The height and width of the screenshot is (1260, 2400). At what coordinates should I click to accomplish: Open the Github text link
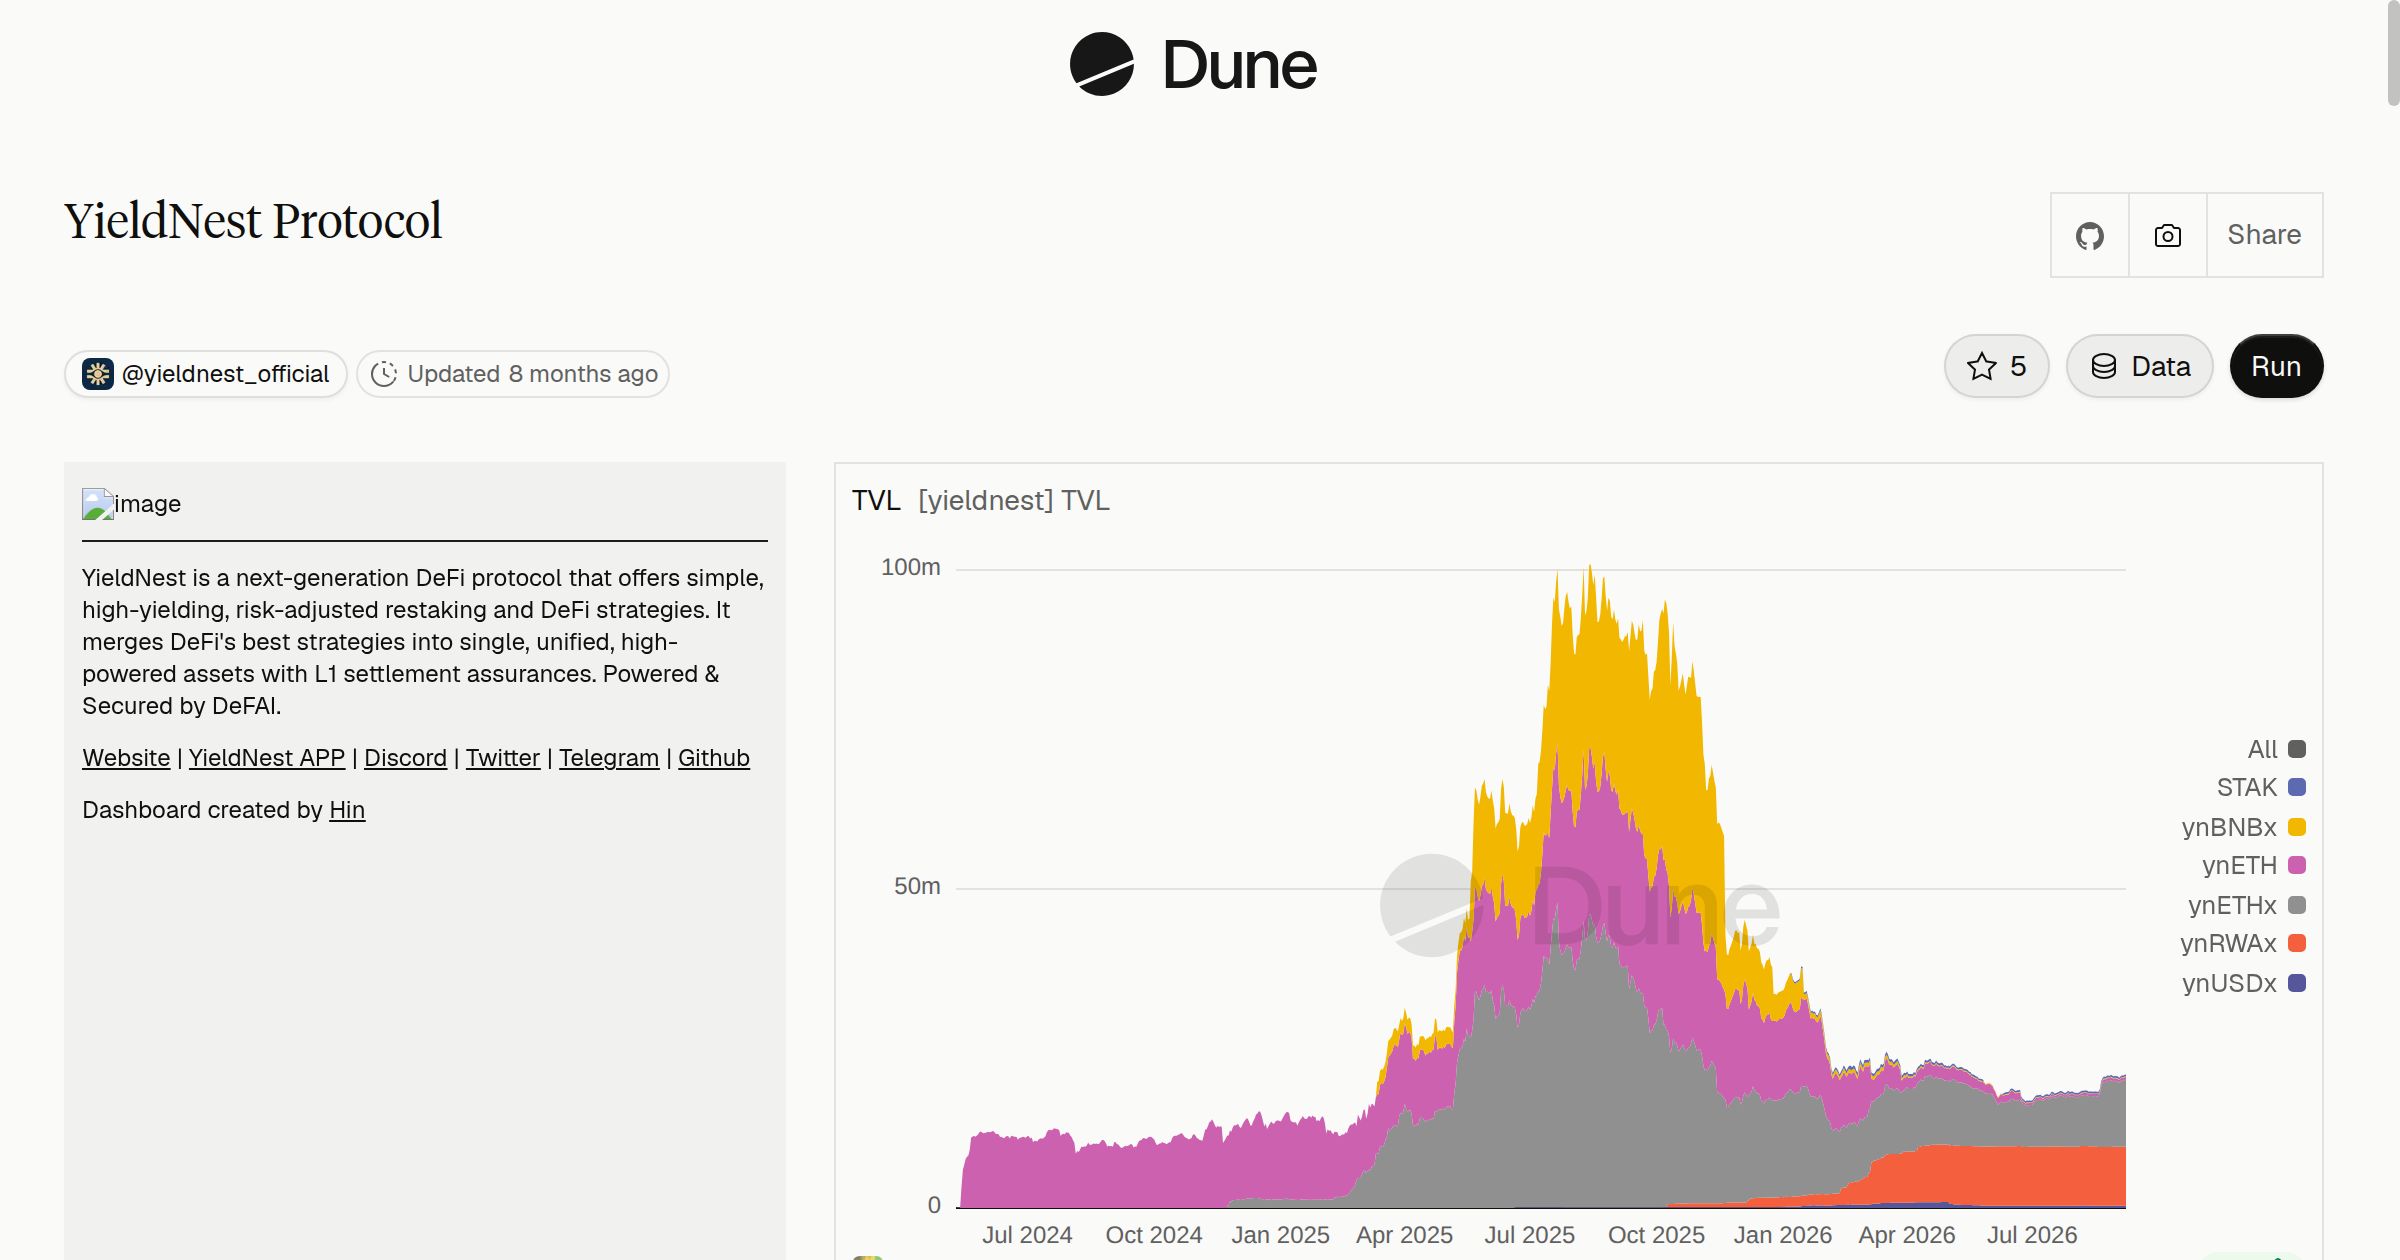click(x=714, y=758)
